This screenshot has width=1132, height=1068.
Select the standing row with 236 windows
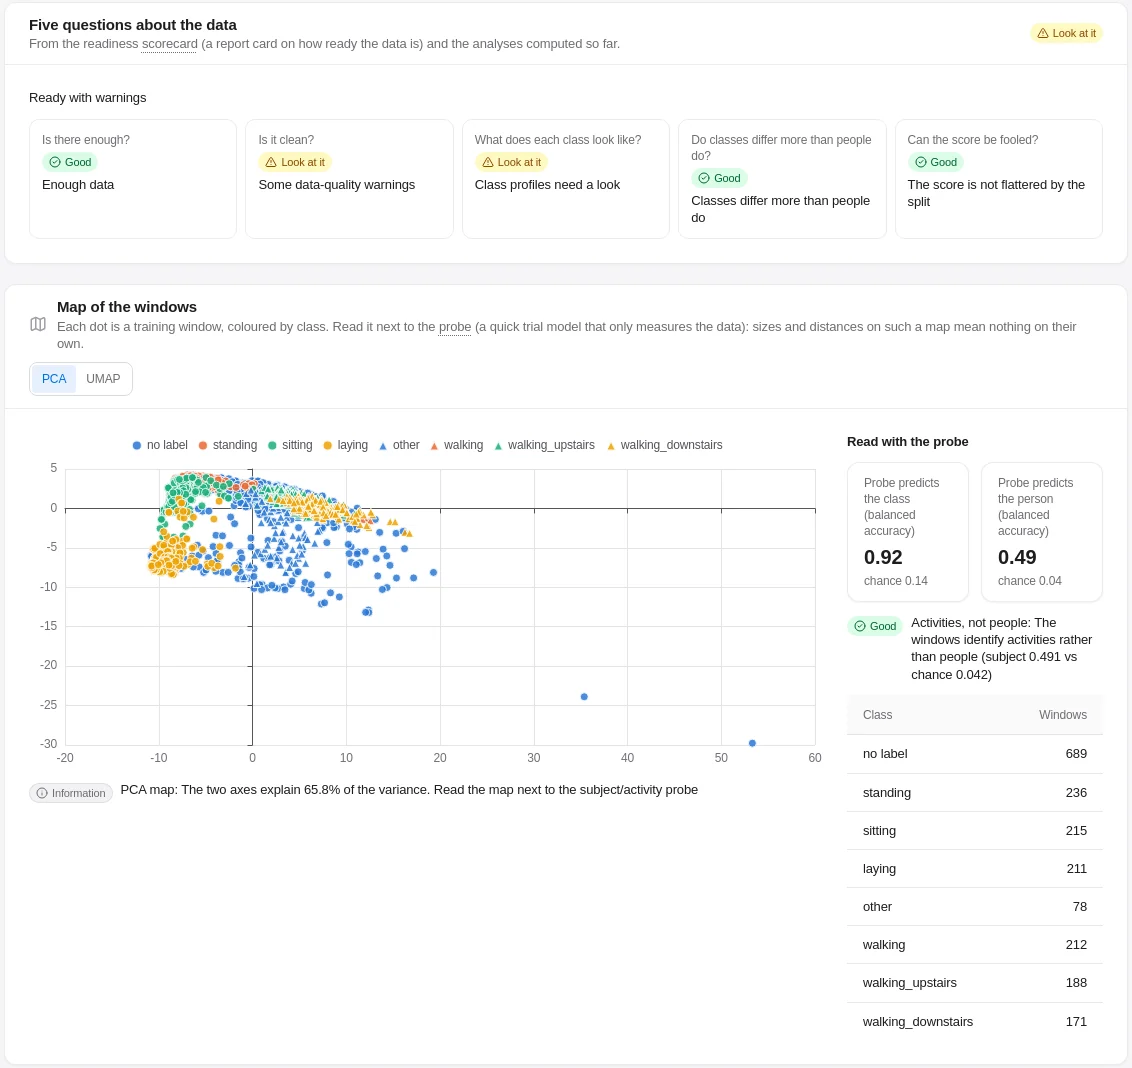[x=975, y=793]
